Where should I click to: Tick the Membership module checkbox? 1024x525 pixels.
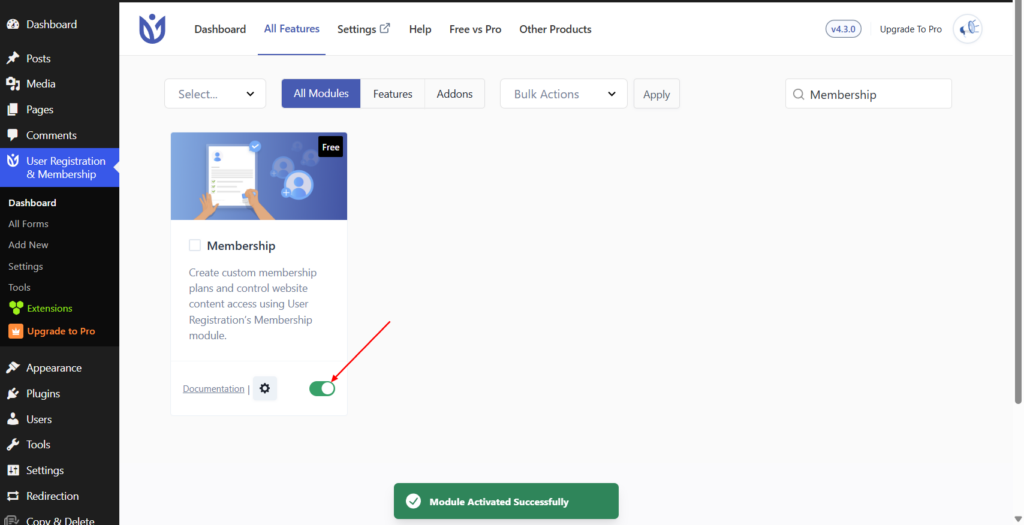coord(195,246)
